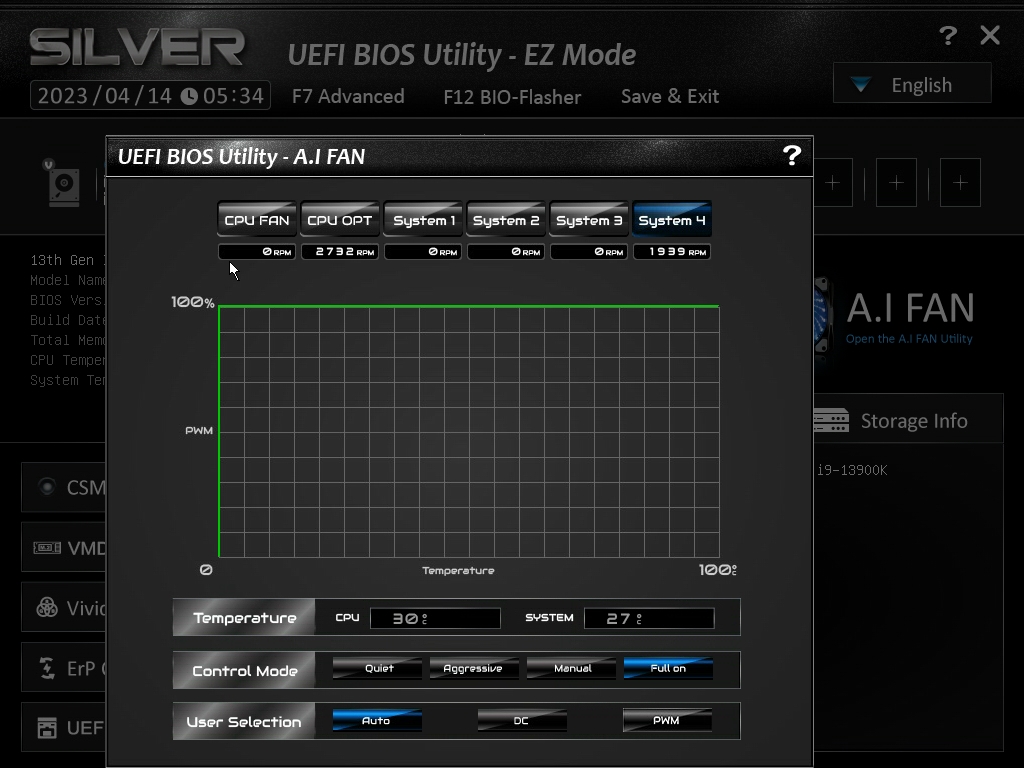Screen dimensions: 1024x768
Task: Close the UEFI BIOS Utility window
Action: point(990,35)
